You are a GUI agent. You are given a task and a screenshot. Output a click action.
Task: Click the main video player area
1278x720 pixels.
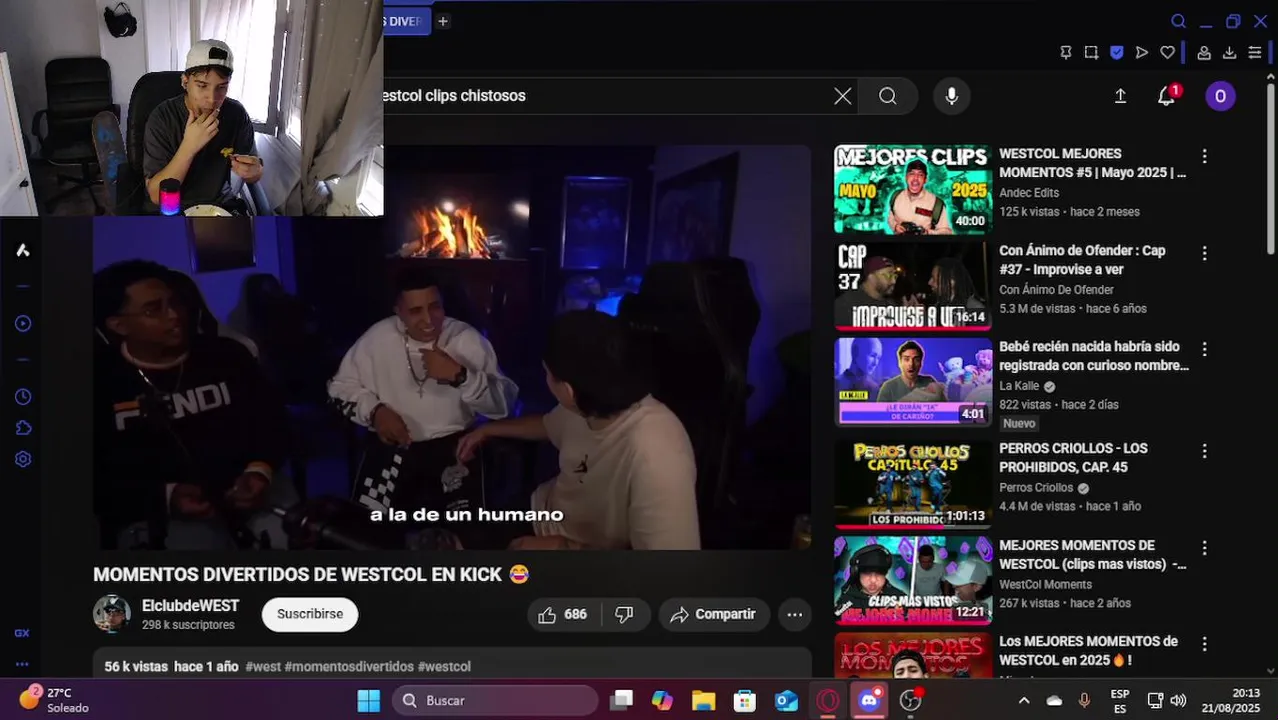click(452, 347)
